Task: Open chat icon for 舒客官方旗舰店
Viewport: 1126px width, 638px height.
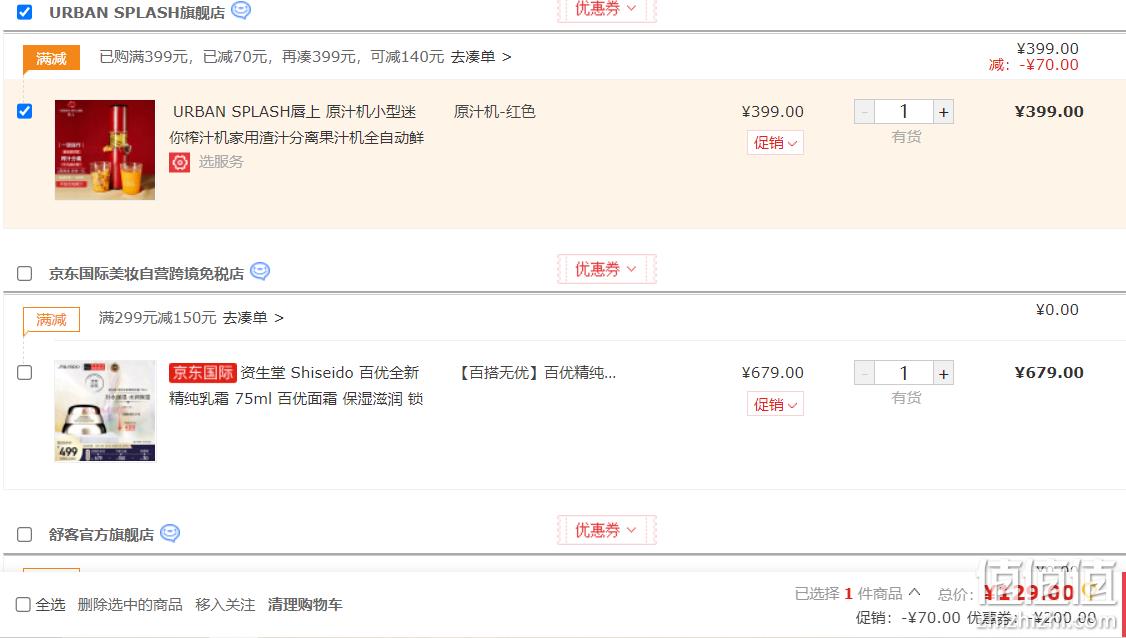Action: pos(170,533)
